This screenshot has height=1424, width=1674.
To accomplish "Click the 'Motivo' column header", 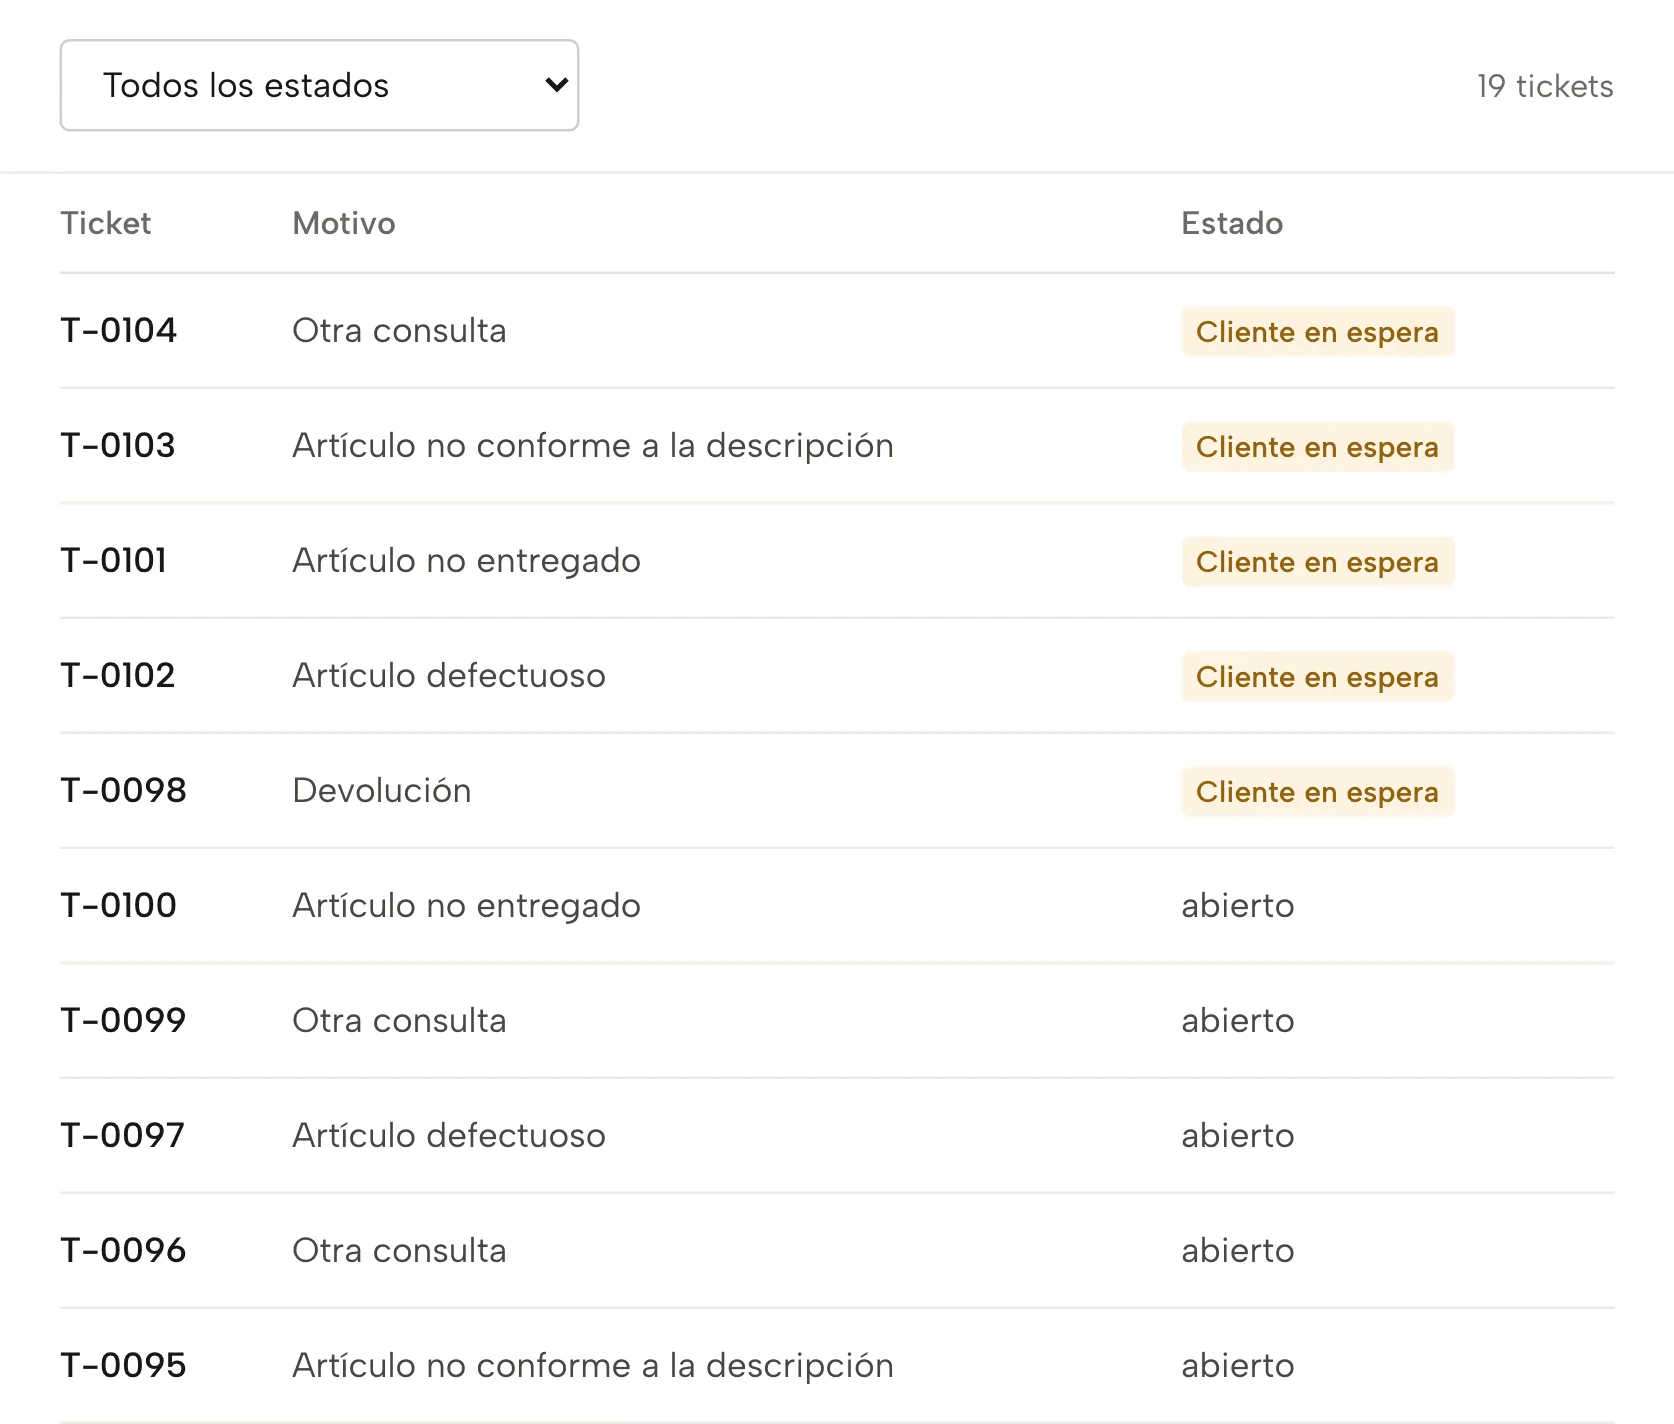I will 344,223.
